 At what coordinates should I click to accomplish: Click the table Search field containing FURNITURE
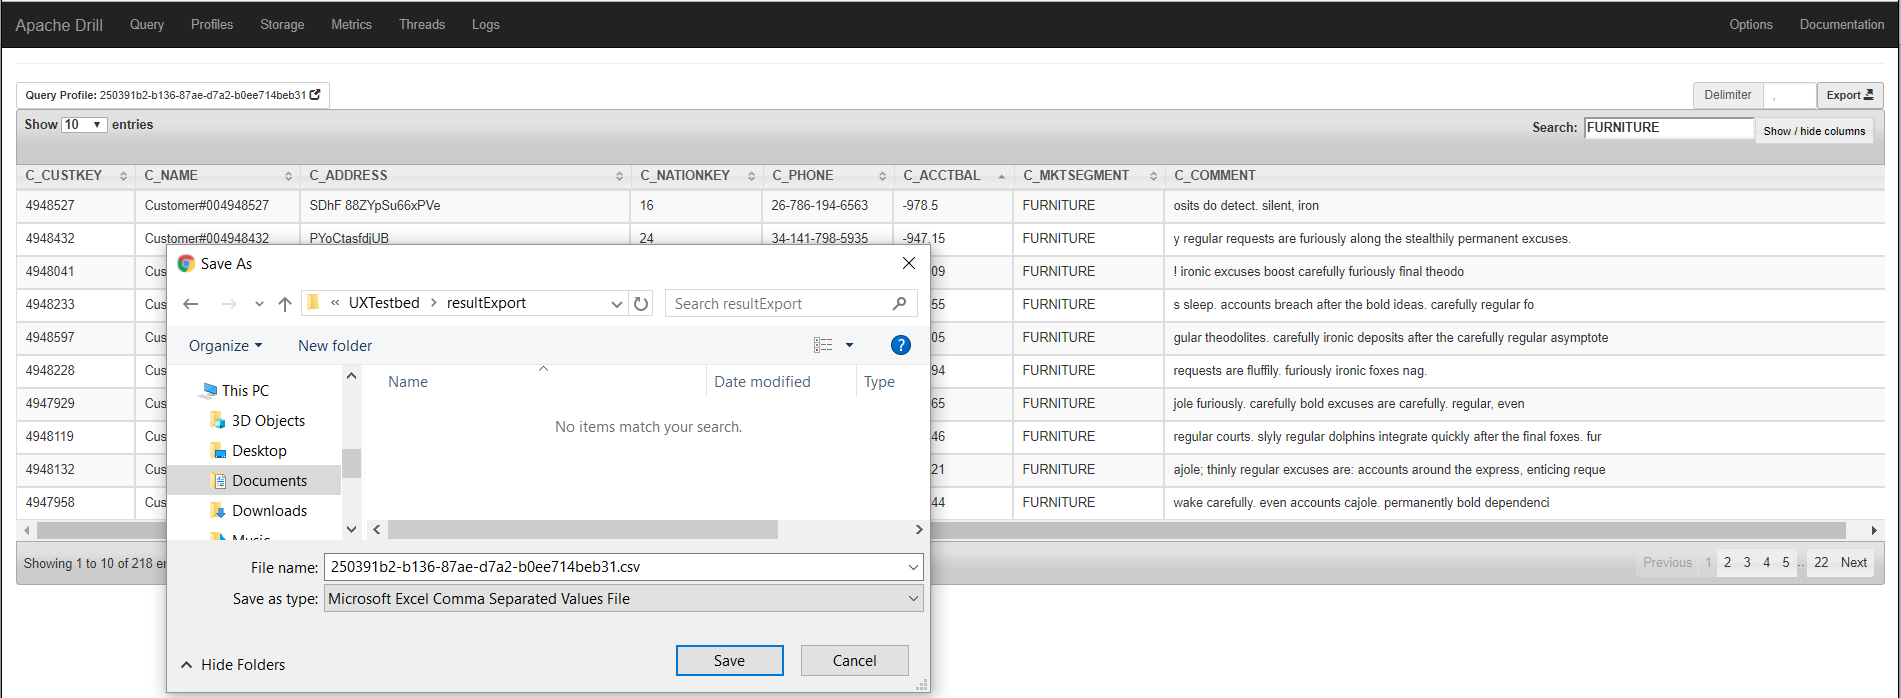point(1669,128)
